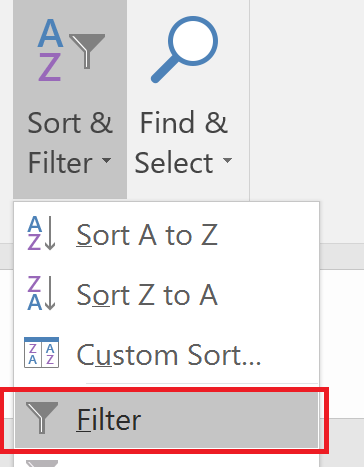364x467 pixels.
Task: Click the Find & Select magnifying glass icon
Action: click(184, 49)
